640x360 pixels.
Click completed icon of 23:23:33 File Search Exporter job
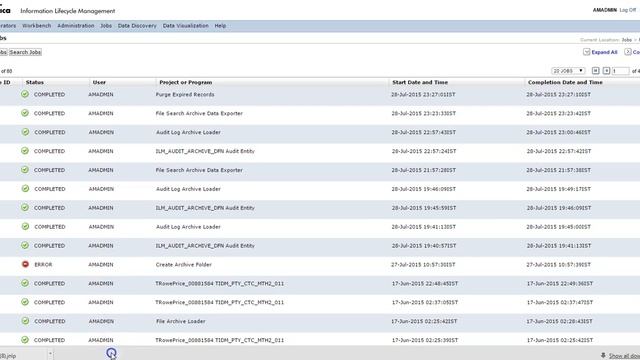coord(25,113)
